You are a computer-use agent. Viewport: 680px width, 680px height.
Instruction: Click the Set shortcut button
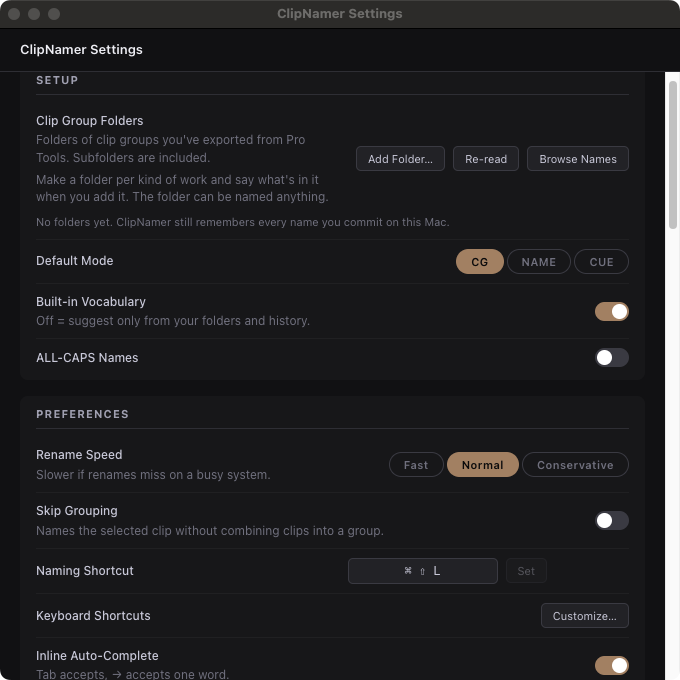[x=526, y=571]
